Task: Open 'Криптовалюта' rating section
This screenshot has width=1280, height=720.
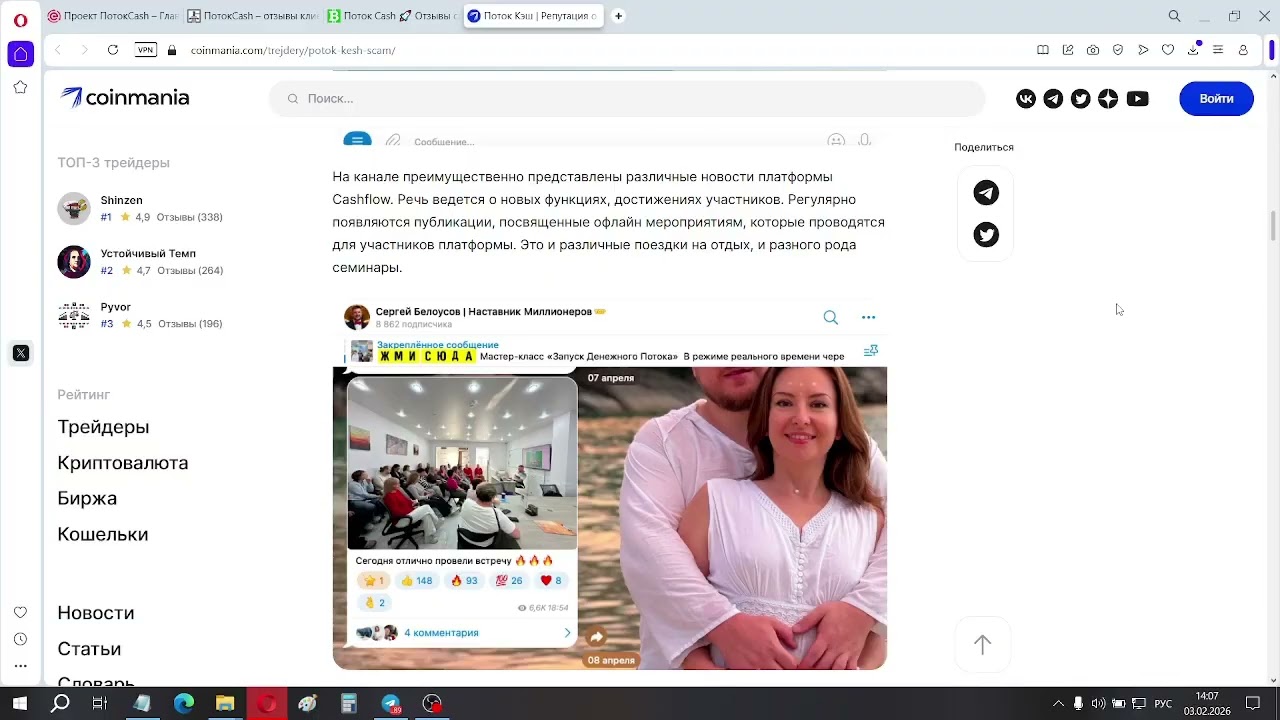Action: click(122, 463)
